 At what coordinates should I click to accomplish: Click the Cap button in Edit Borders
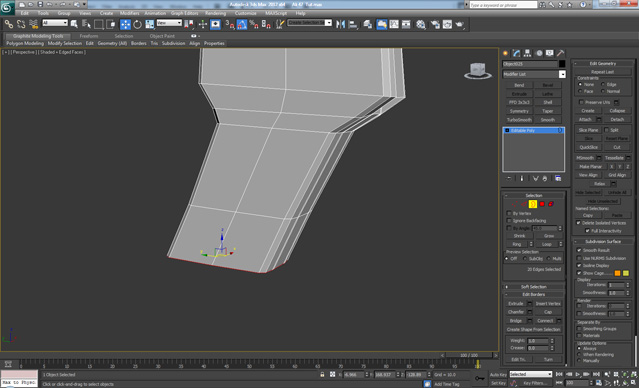[548, 312]
